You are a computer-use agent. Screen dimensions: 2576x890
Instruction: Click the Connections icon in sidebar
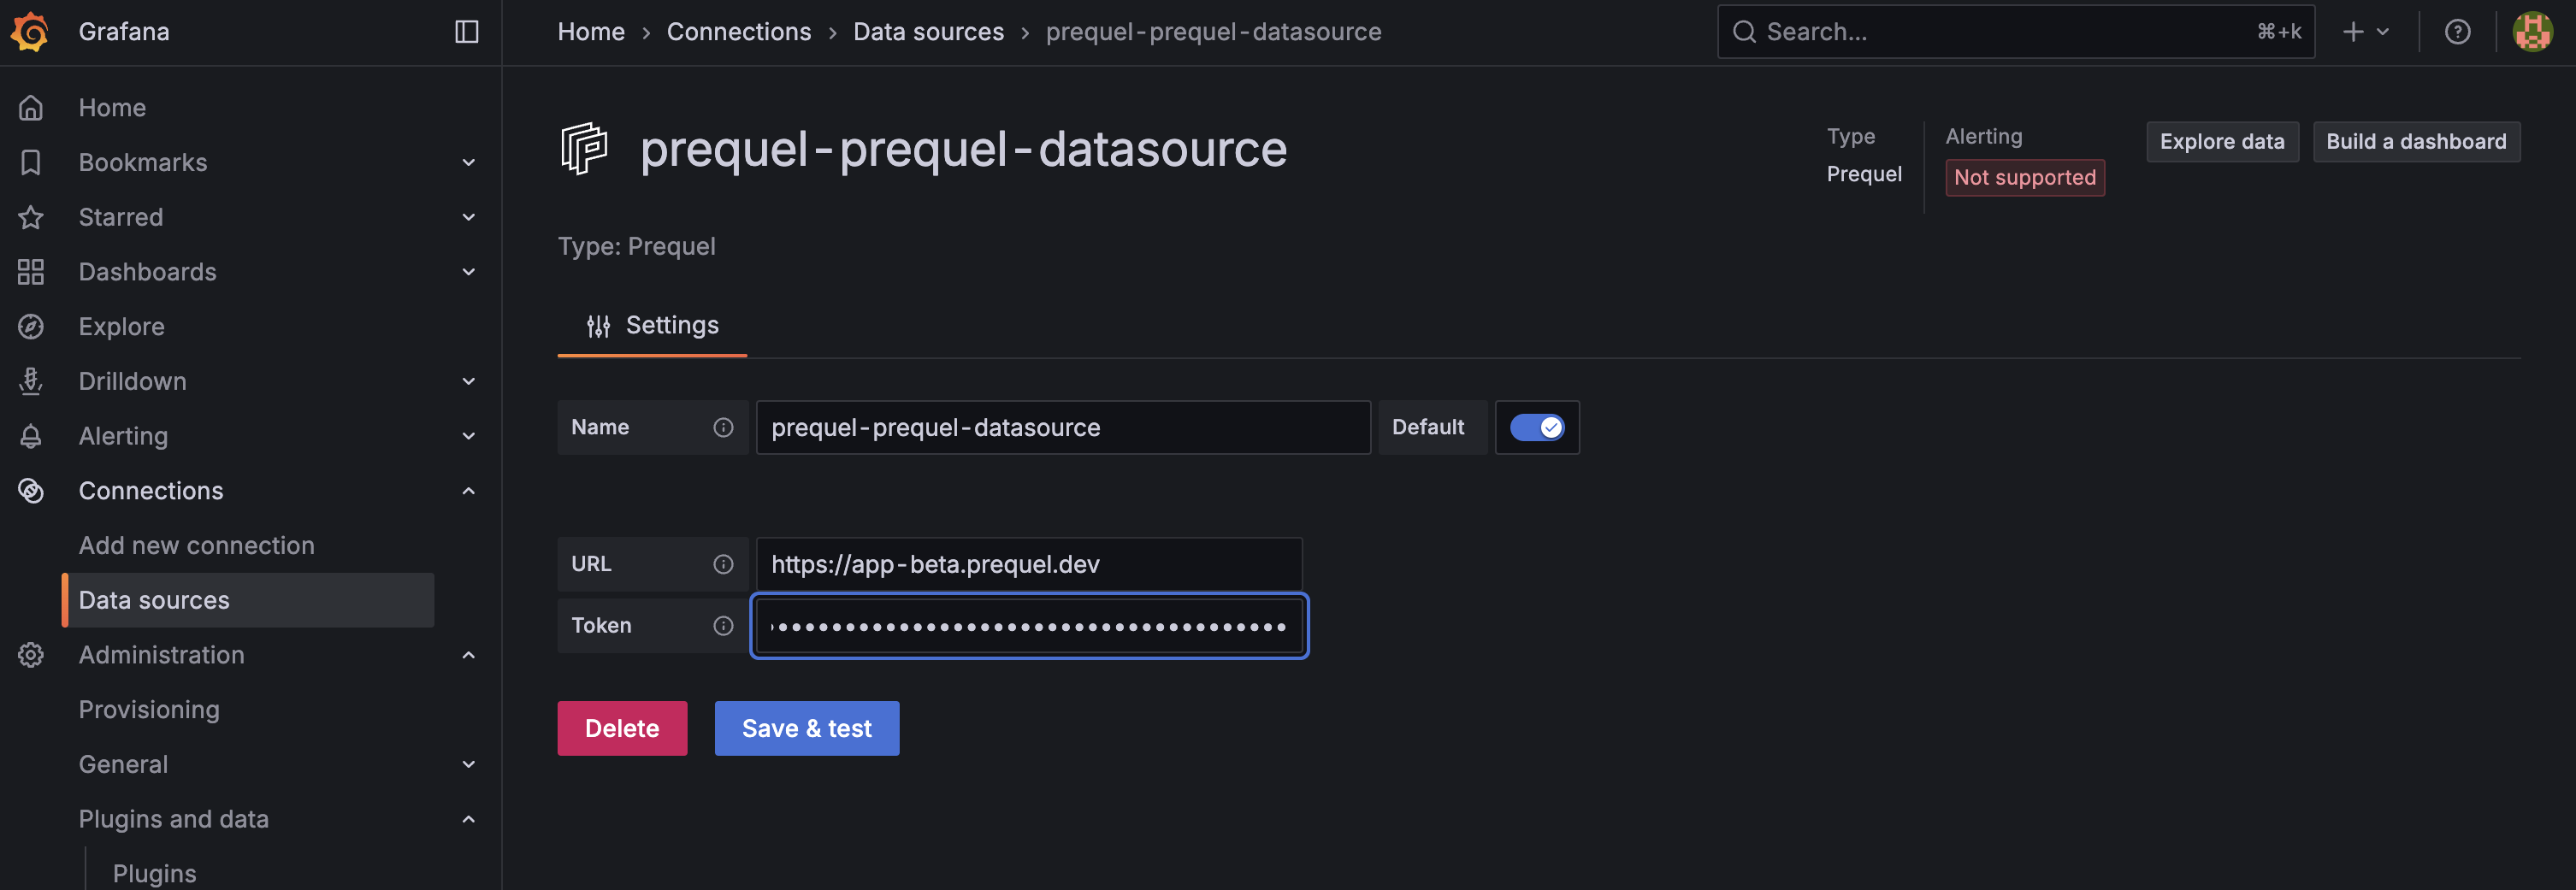point(31,491)
